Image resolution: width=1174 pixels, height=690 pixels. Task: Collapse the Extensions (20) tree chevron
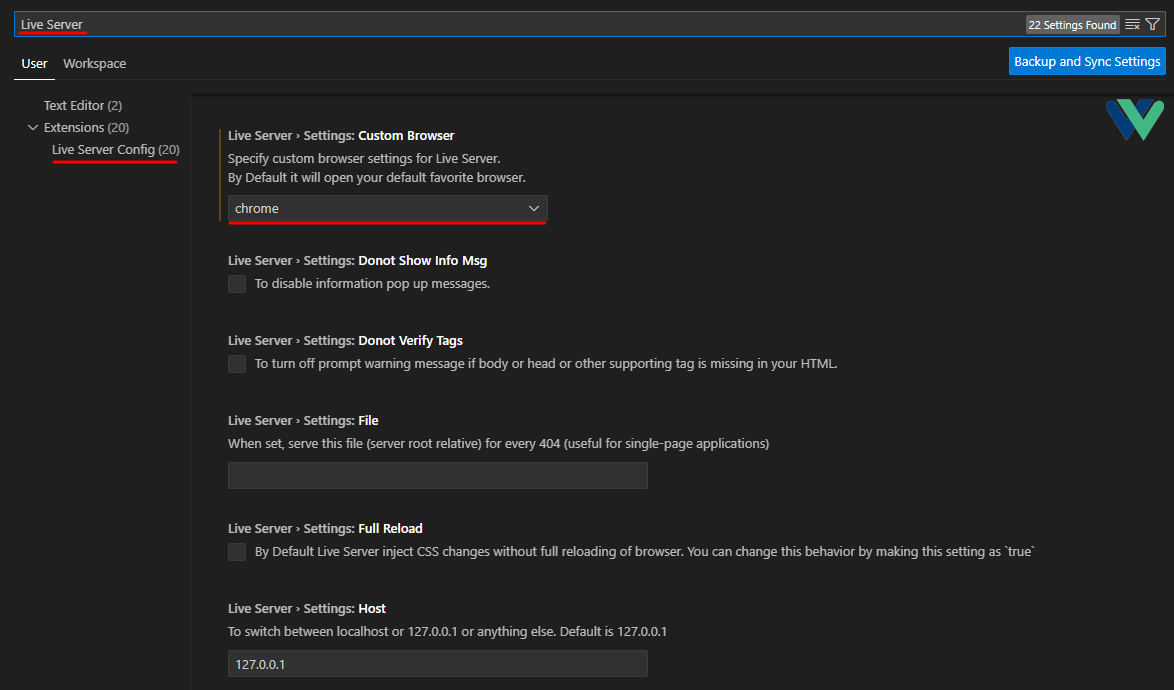pyautogui.click(x=33, y=127)
